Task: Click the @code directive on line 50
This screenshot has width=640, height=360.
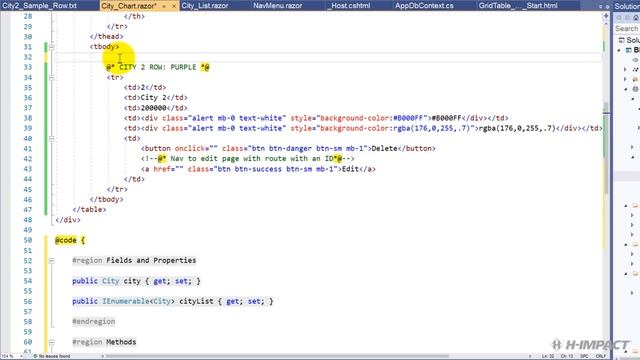Action: point(66,240)
